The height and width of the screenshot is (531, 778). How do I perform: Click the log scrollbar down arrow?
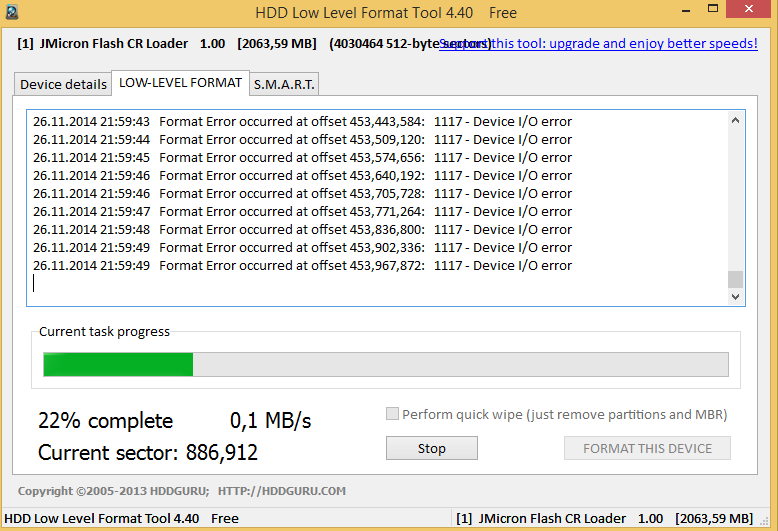(x=736, y=296)
